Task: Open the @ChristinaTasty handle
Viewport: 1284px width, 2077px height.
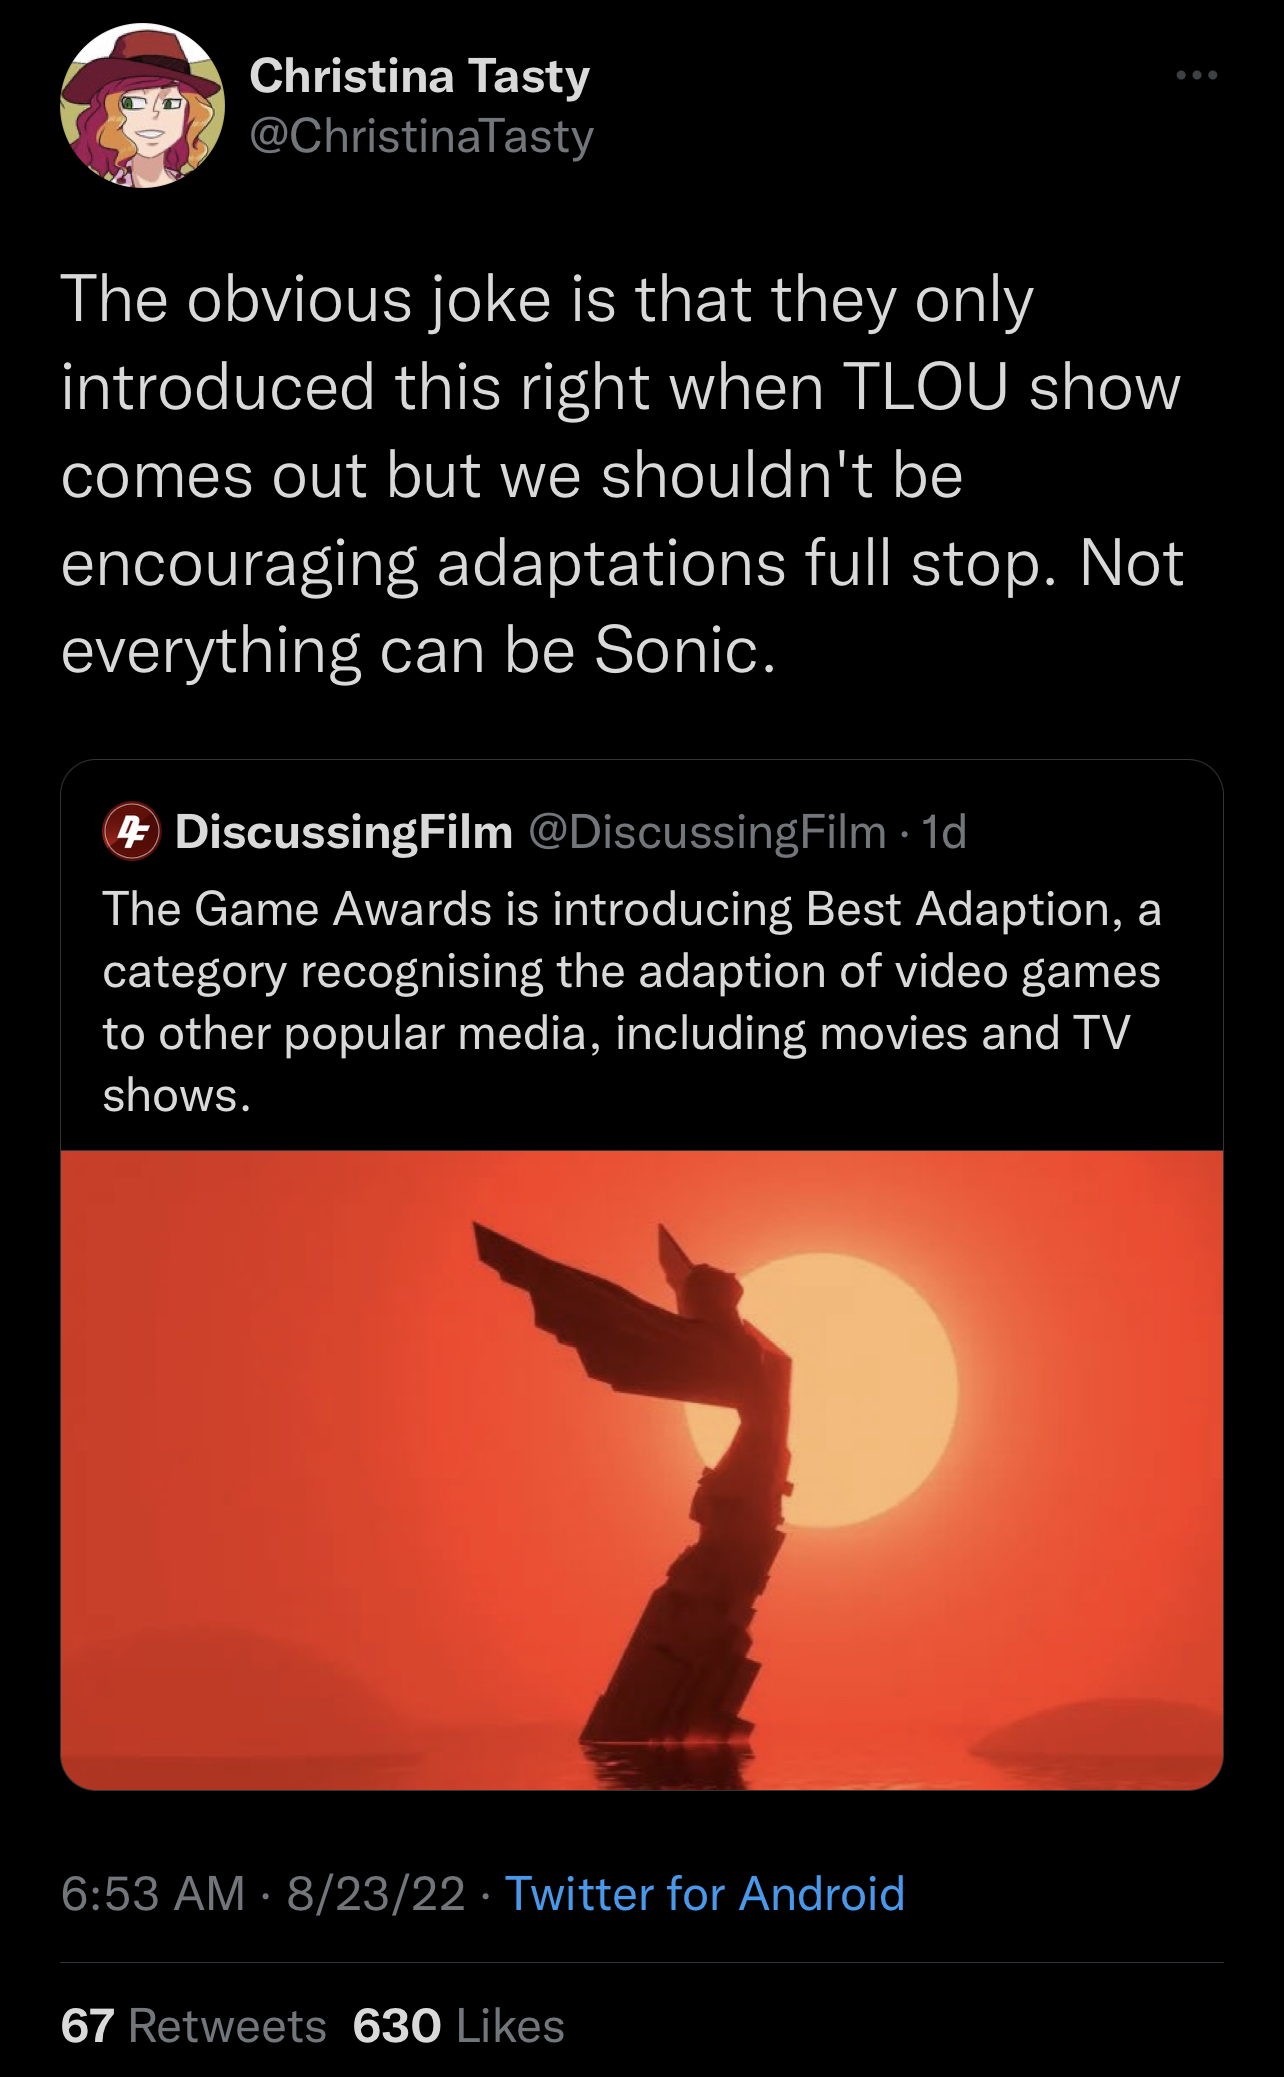Action: click(421, 136)
